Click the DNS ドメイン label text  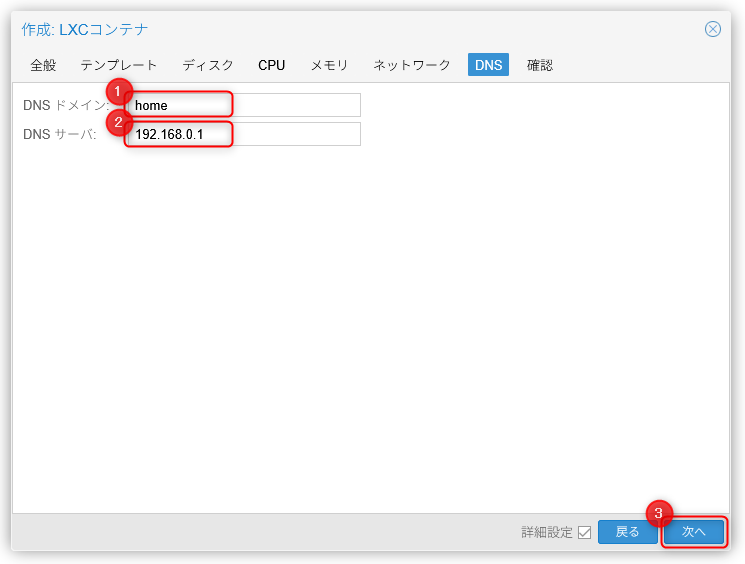[66, 105]
